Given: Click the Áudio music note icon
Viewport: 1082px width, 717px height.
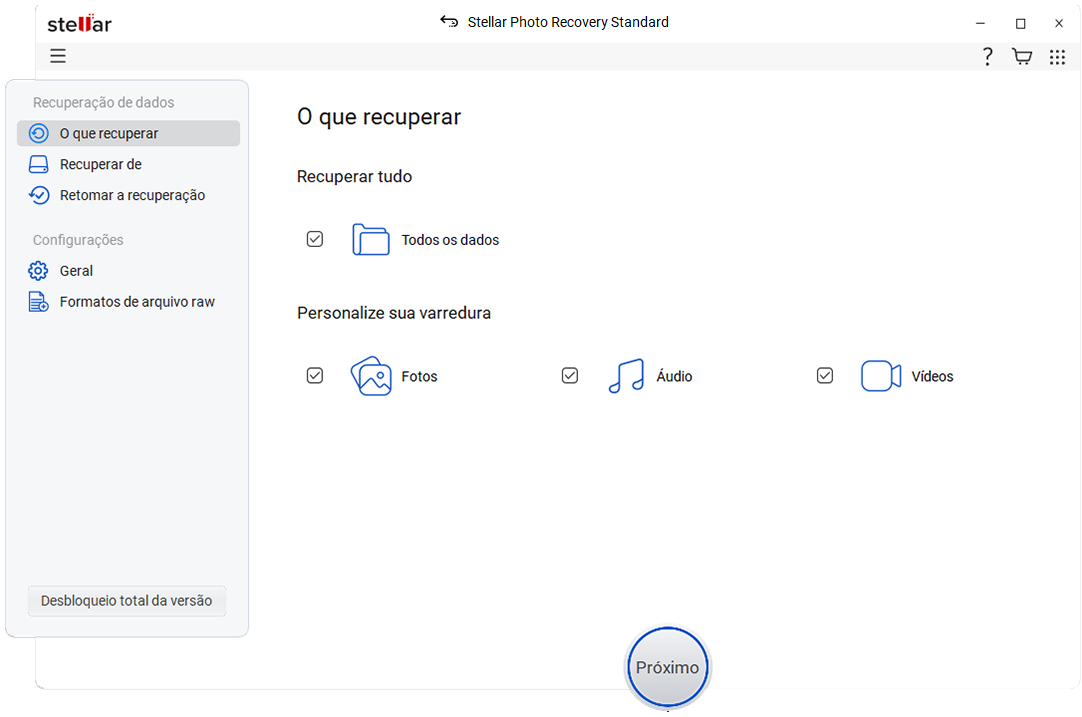Looking at the screenshot, I should [627, 376].
